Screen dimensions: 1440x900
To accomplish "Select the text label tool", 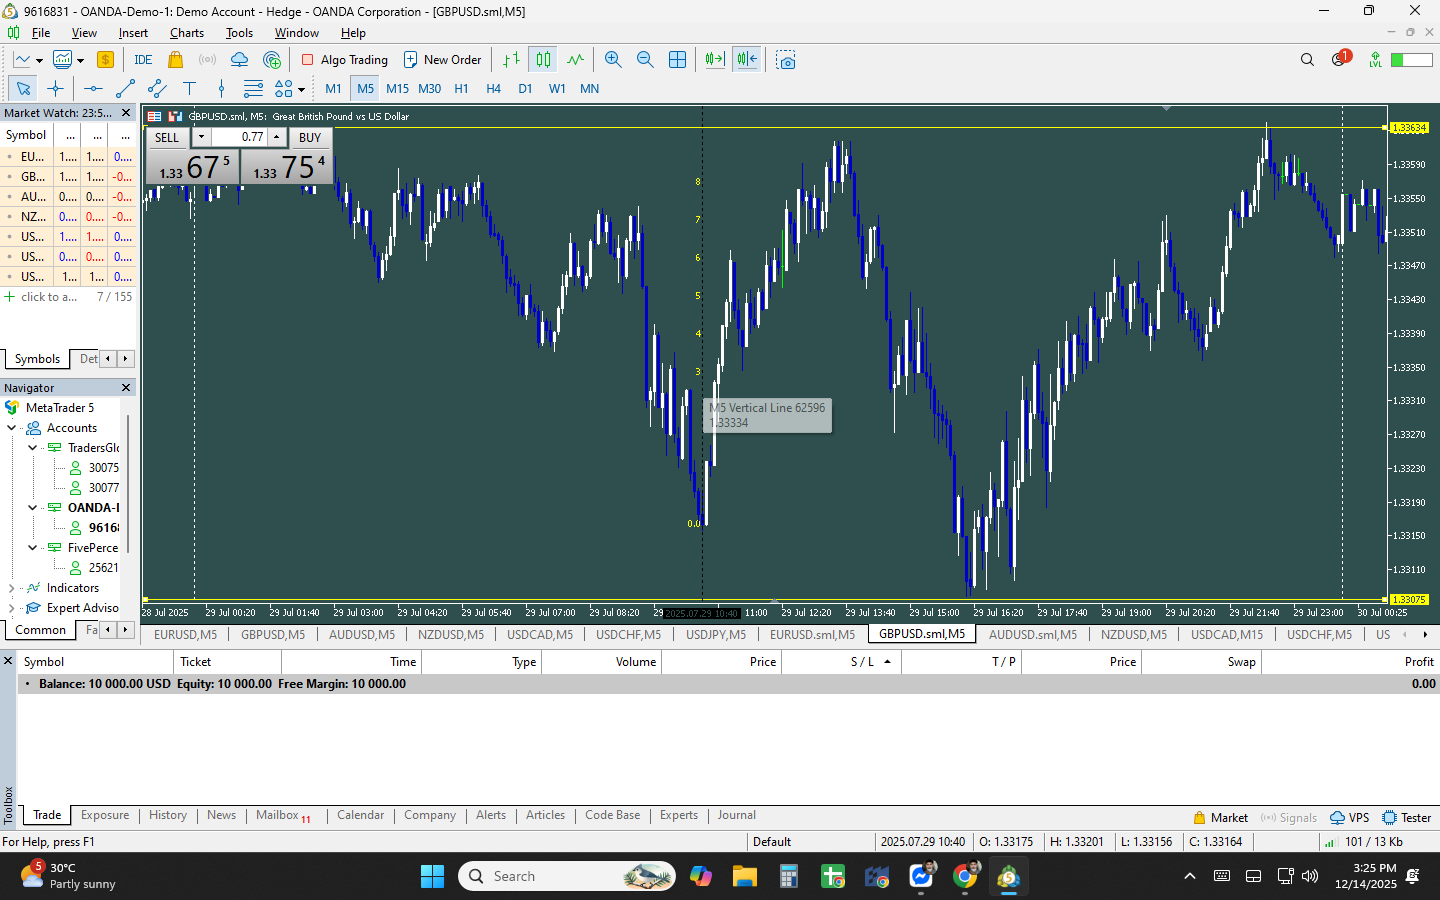I will coord(189,88).
